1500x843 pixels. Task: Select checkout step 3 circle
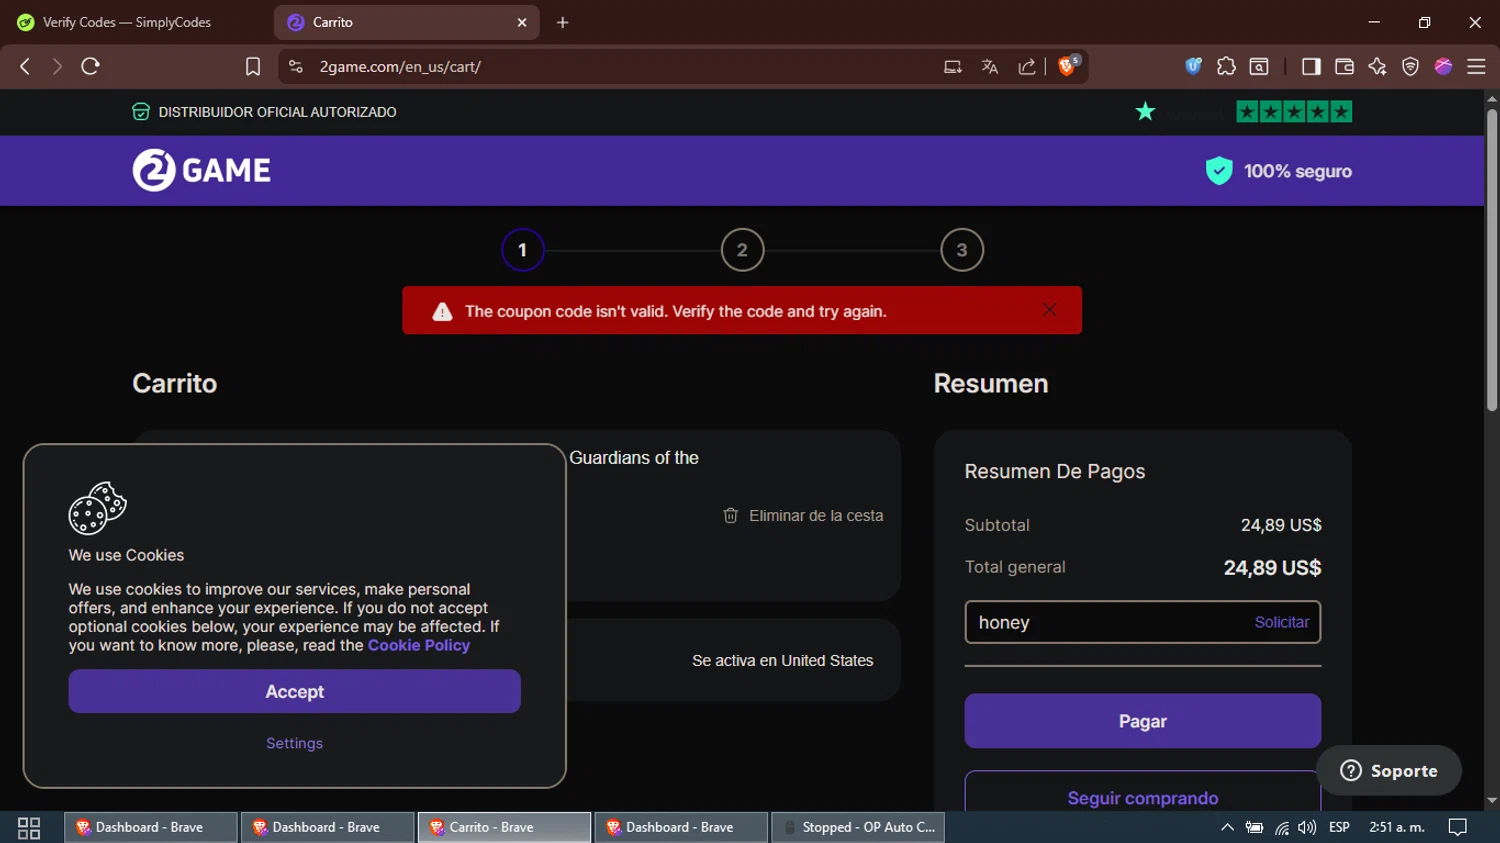(x=962, y=250)
